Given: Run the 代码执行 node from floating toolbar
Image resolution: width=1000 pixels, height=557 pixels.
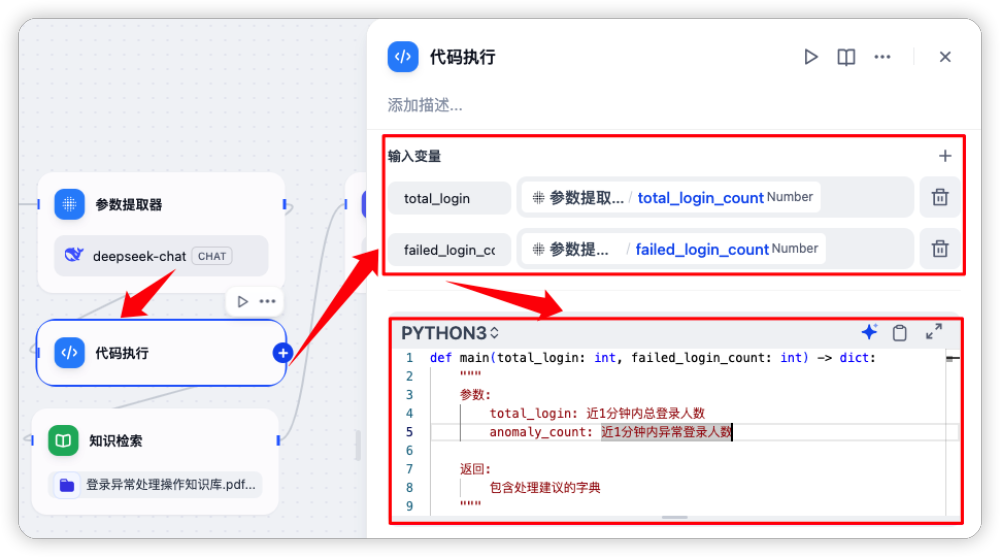Looking at the screenshot, I should click(x=242, y=301).
